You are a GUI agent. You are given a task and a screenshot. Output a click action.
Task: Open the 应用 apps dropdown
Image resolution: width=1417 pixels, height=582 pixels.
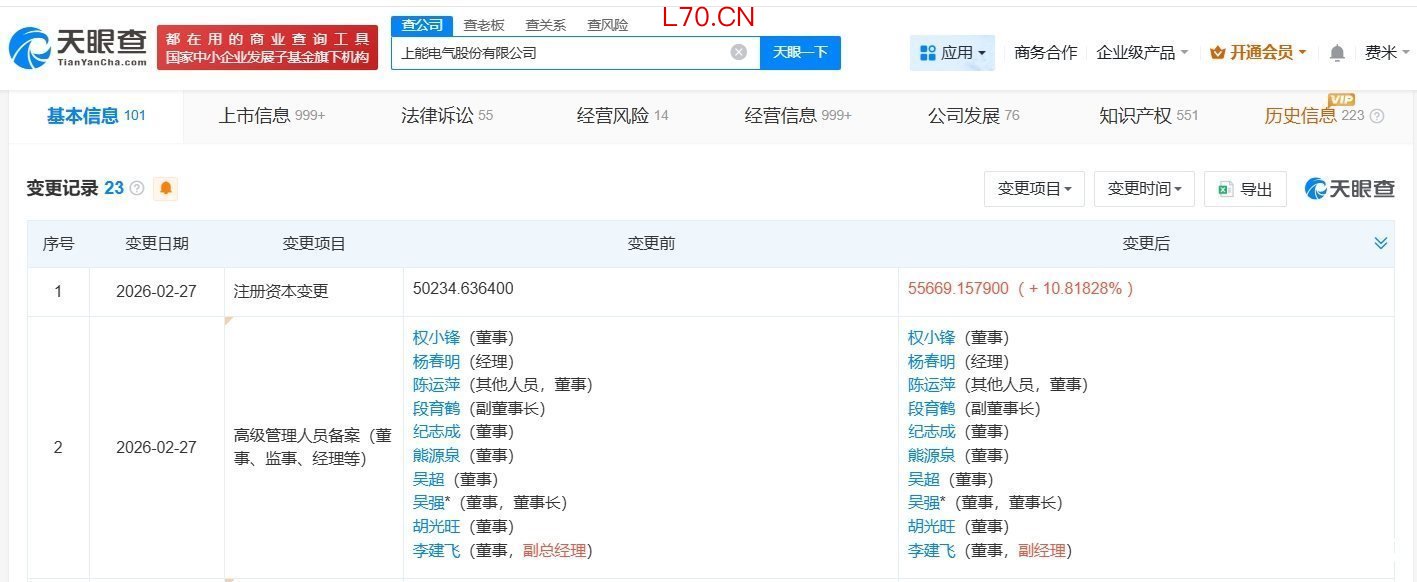[x=952, y=52]
